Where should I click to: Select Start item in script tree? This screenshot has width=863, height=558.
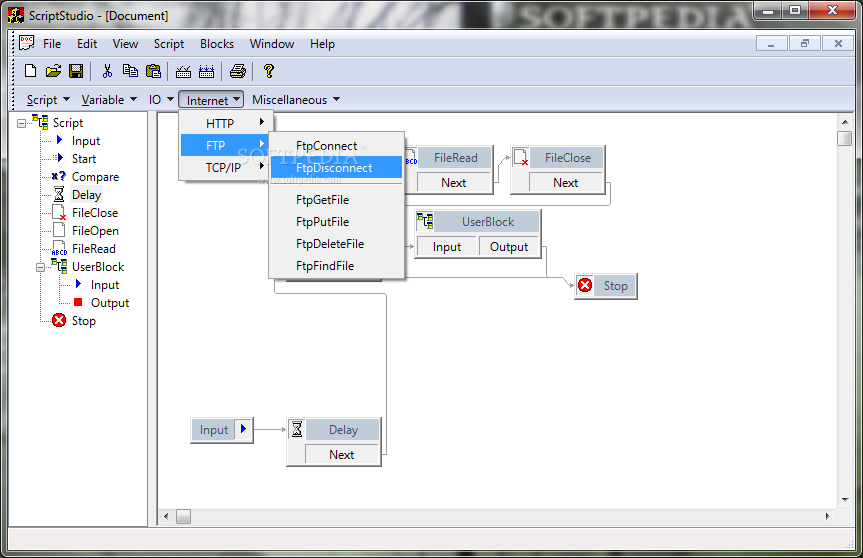pyautogui.click(x=84, y=158)
